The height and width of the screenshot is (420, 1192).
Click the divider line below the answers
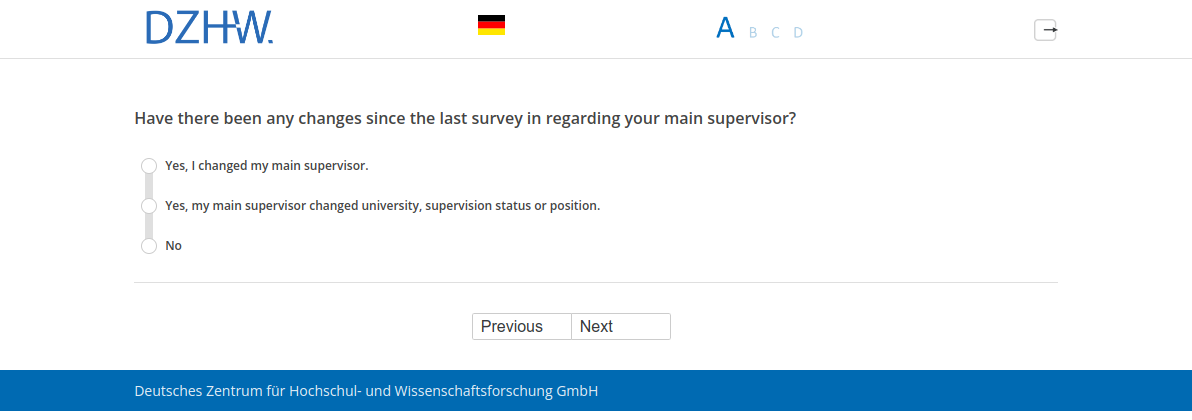pyautogui.click(x=596, y=283)
